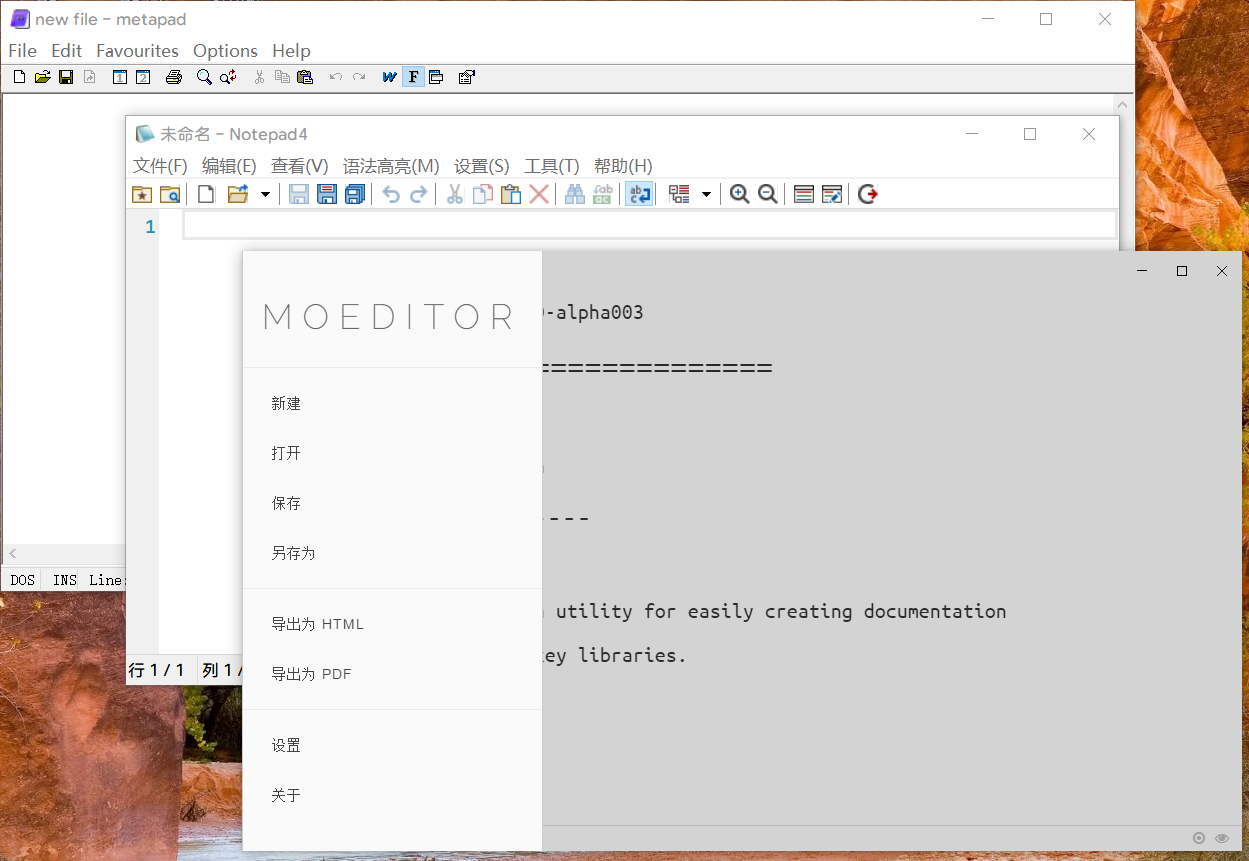Viewport: 1249px width, 861px height.
Task: Click the Save floppy icon in metapad
Action: 66,77
